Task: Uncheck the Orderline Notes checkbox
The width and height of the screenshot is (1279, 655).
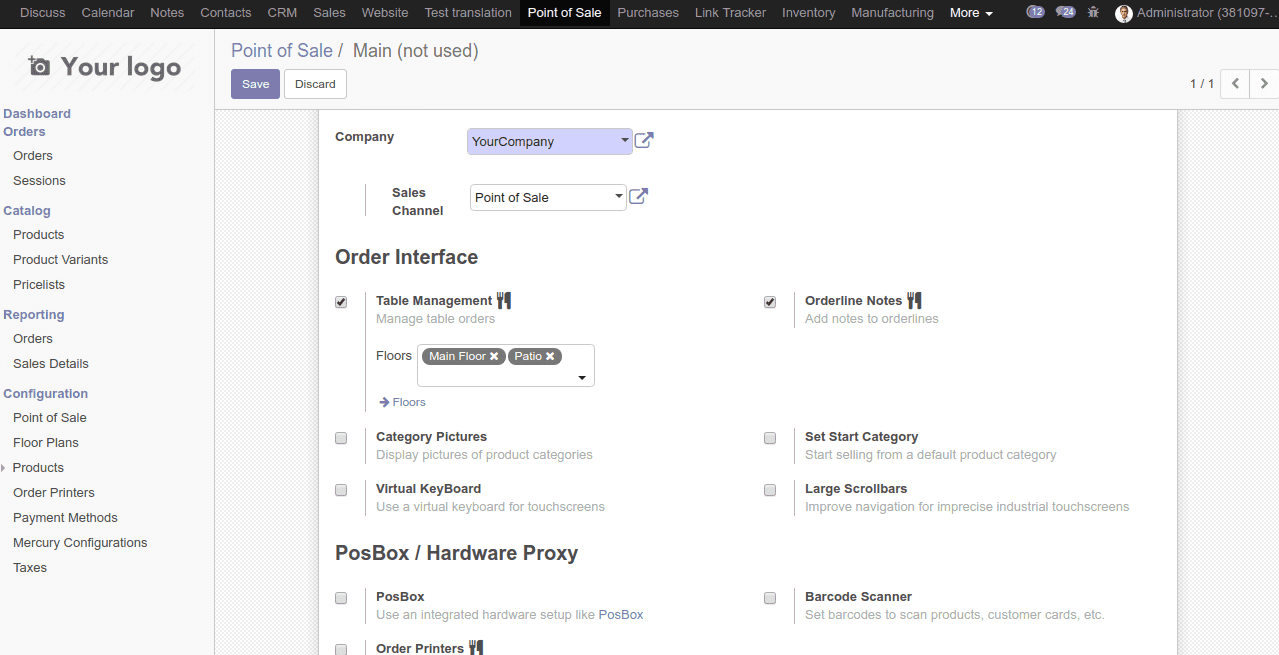Action: click(769, 301)
